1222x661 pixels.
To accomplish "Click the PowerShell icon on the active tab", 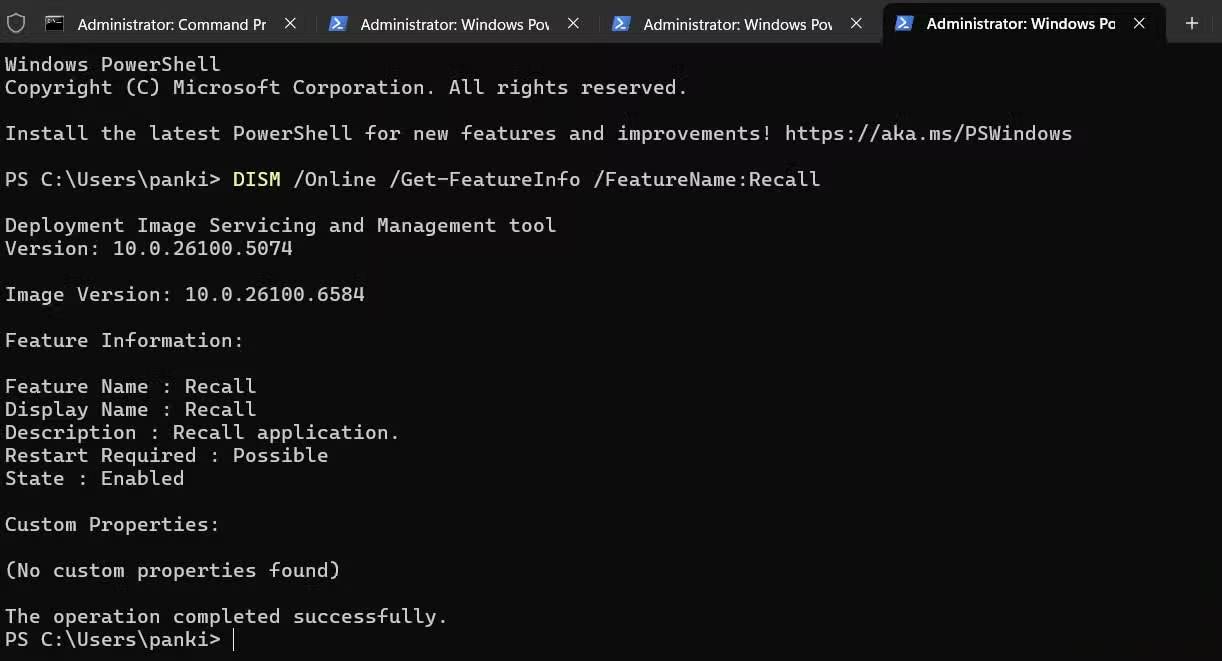I will click(904, 23).
